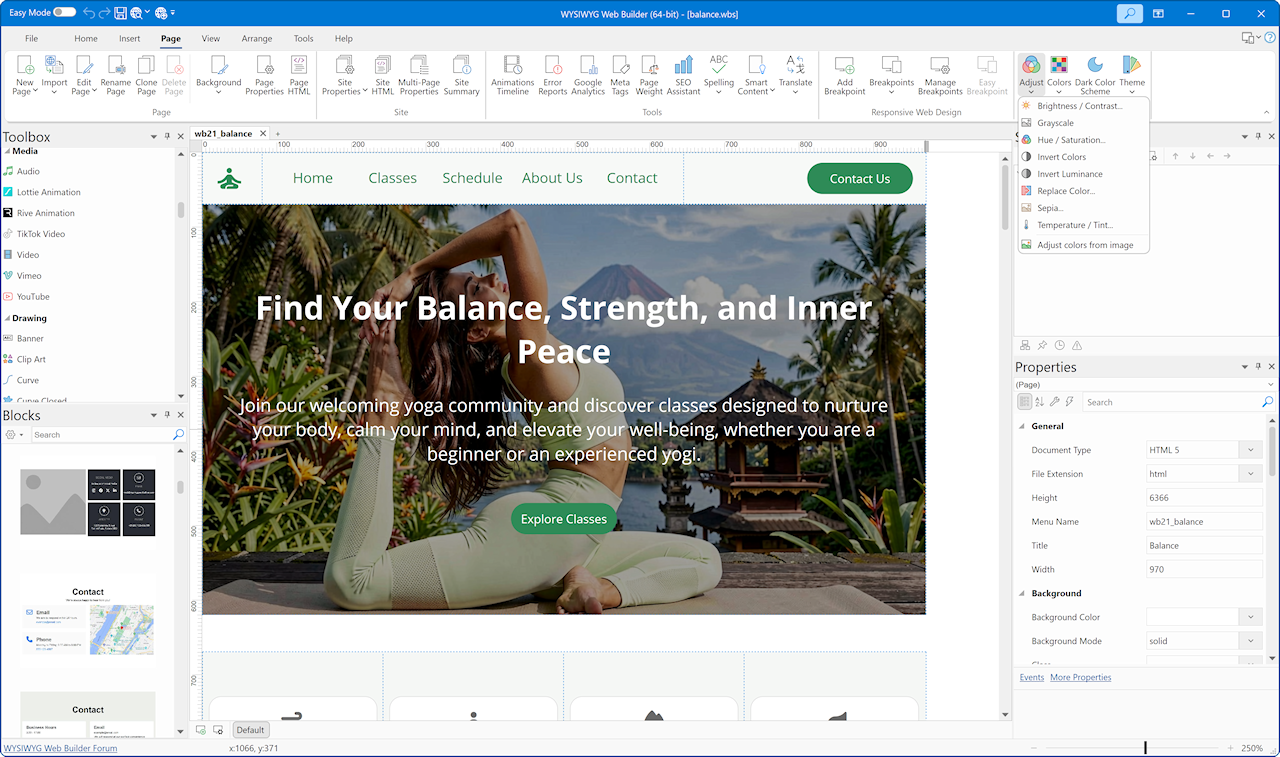Image resolution: width=1280 pixels, height=757 pixels.
Task: Toggle the Easy Mode switch
Action: 64,12
